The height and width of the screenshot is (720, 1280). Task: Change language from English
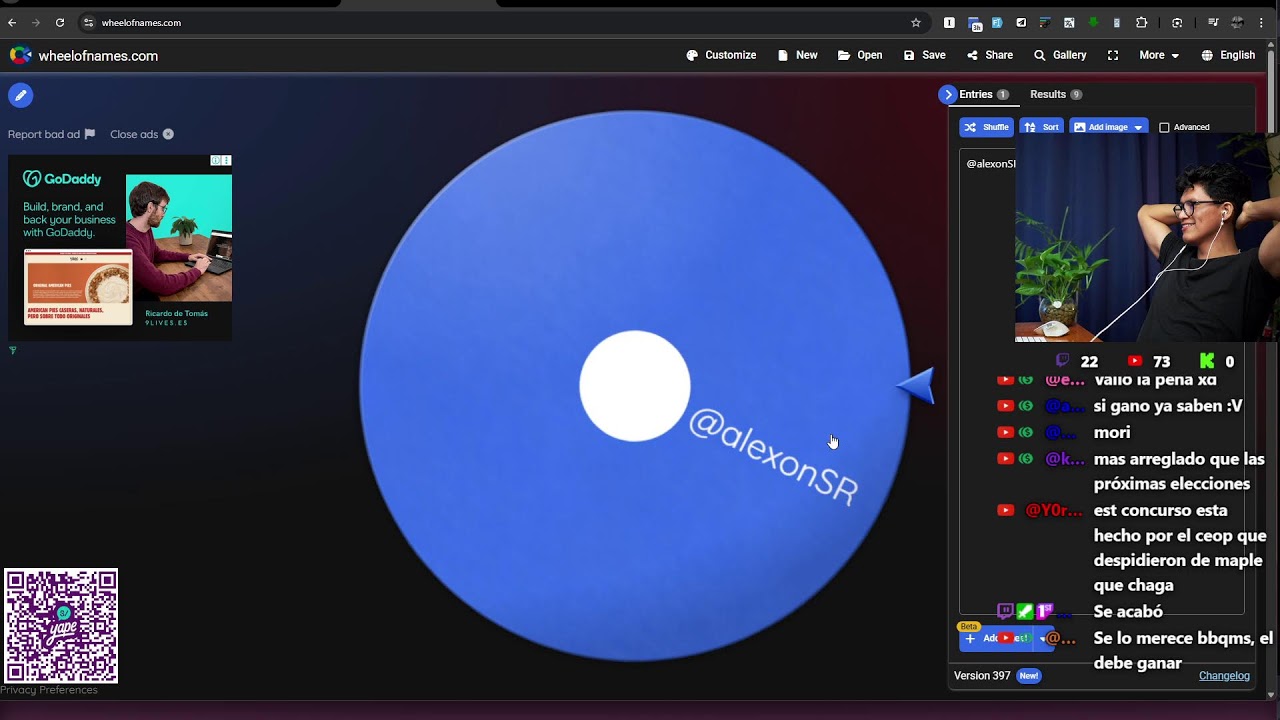(x=1228, y=55)
